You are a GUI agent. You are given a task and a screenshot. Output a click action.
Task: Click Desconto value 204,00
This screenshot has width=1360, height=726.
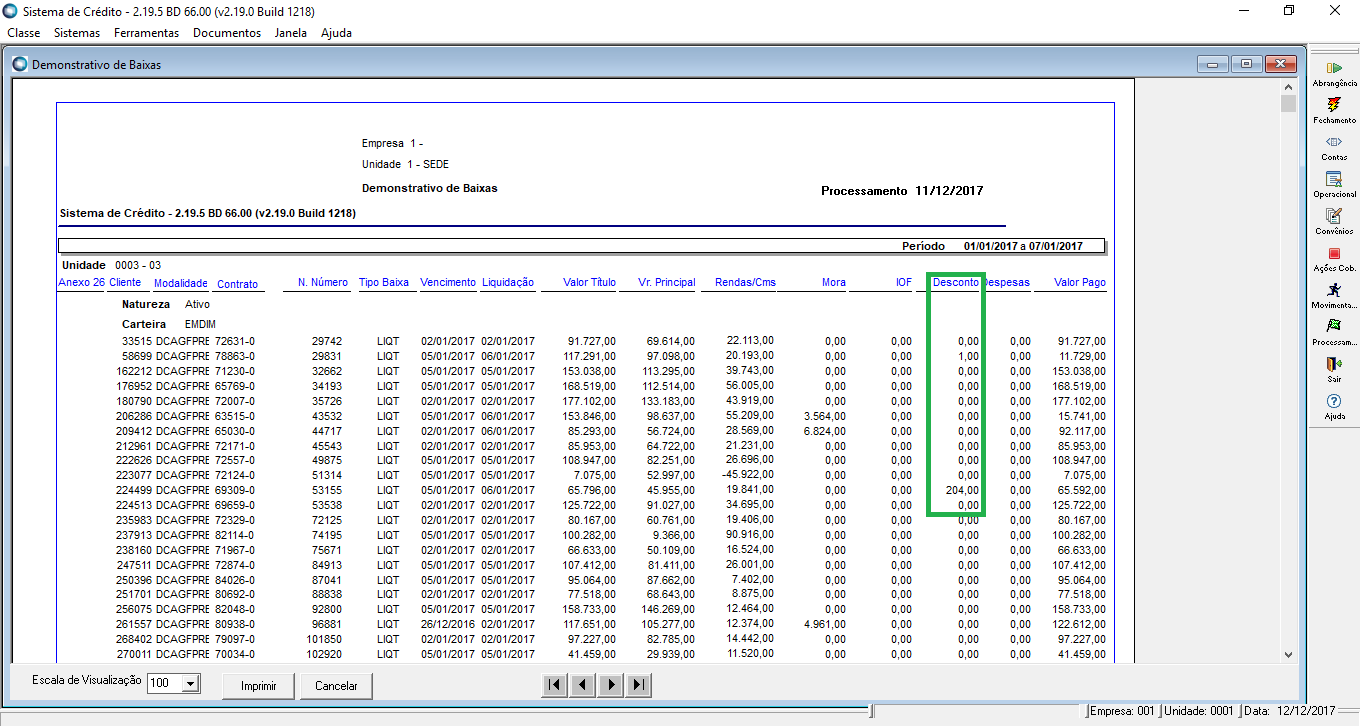pos(962,491)
